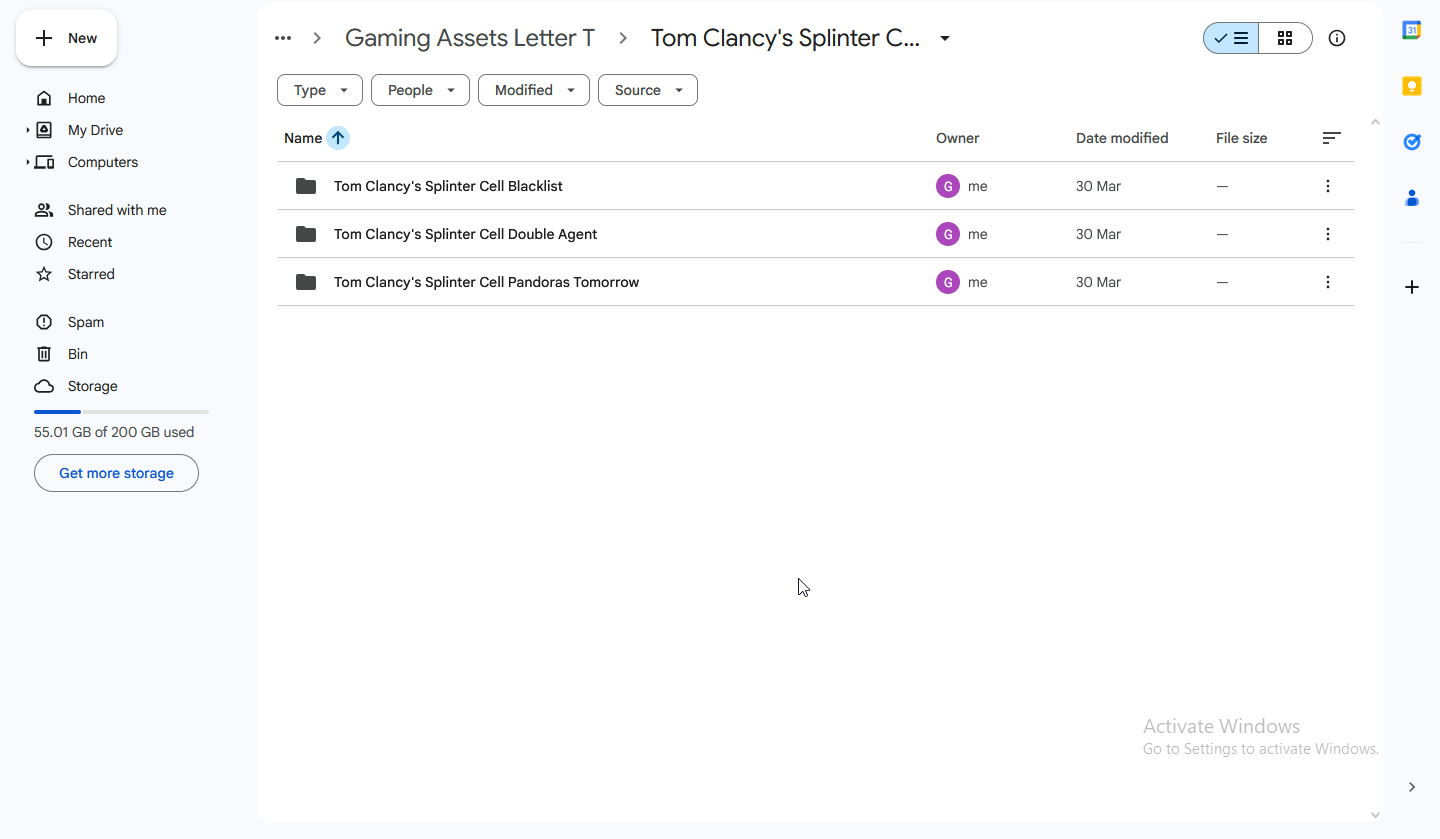Image resolution: width=1440 pixels, height=839 pixels.
Task: Click the folder icon of Splinter Cell Pandoras Tomorrow
Action: [306, 282]
